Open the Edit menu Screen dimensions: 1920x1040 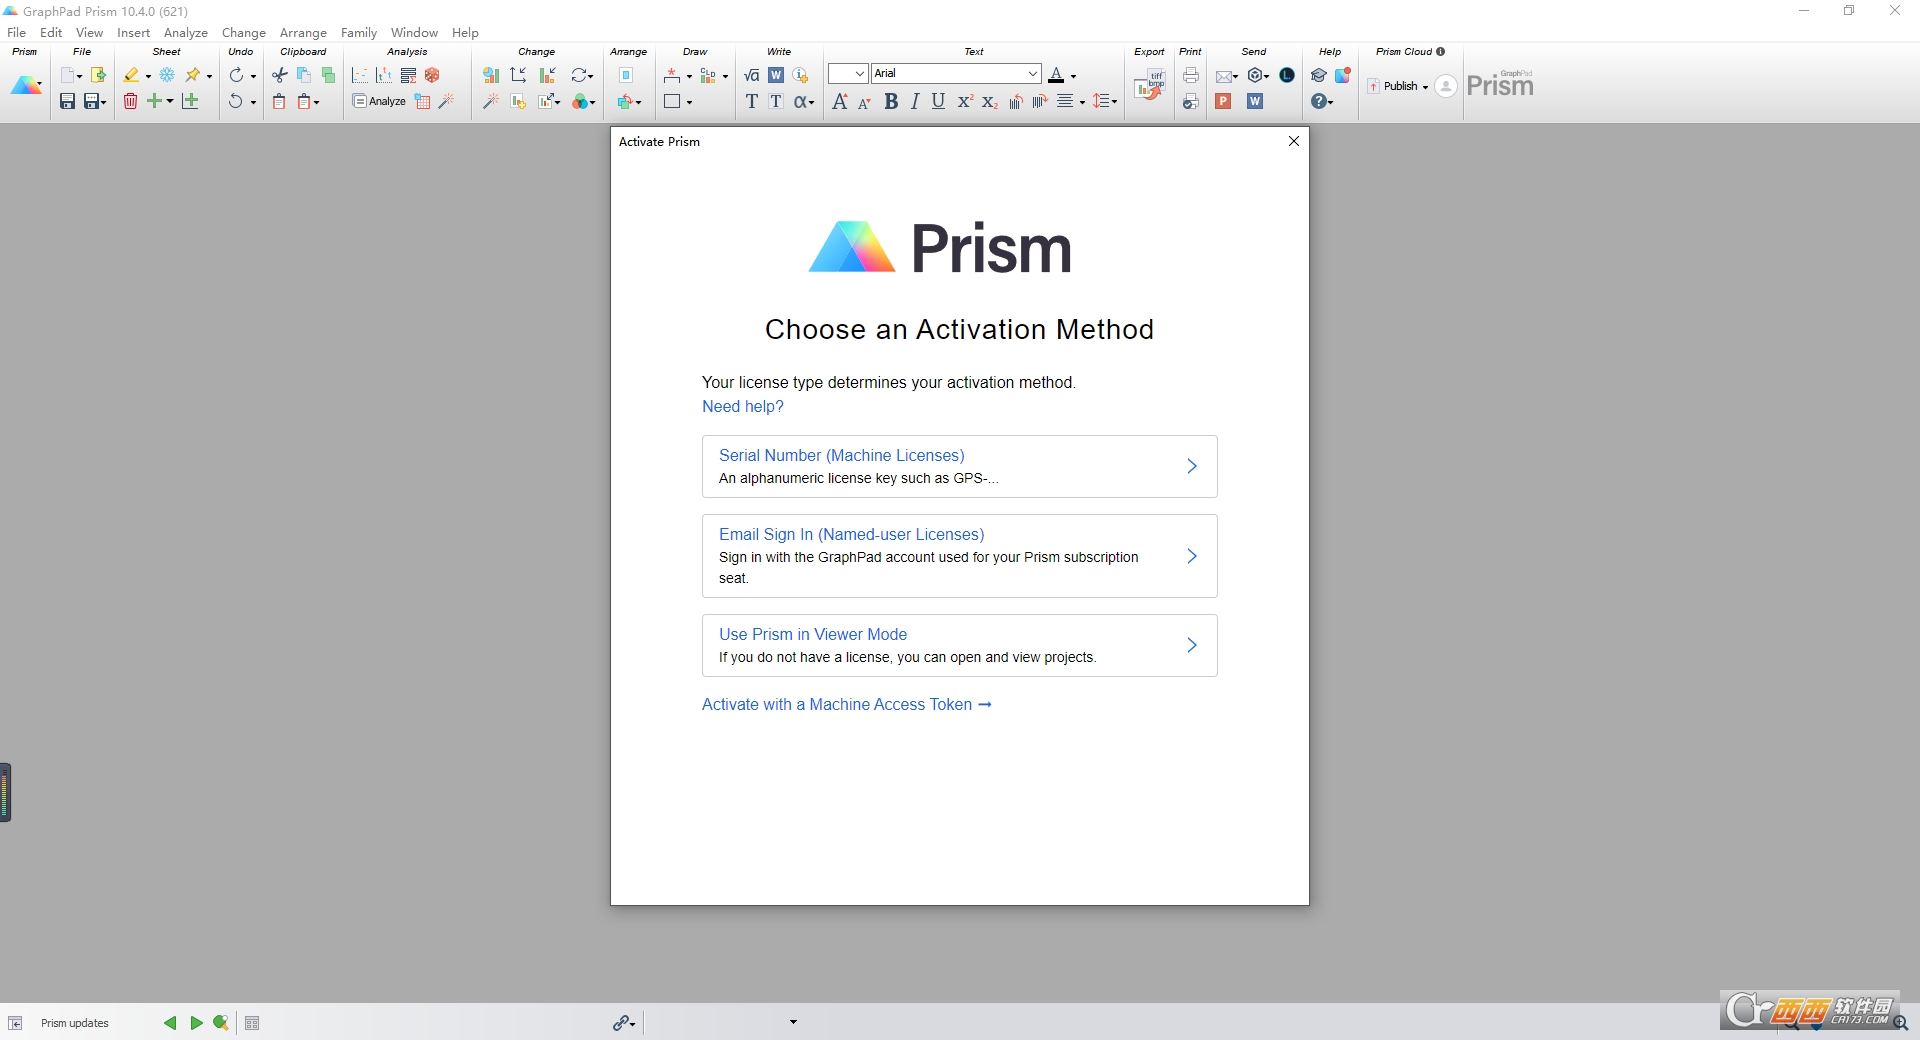[x=51, y=32]
